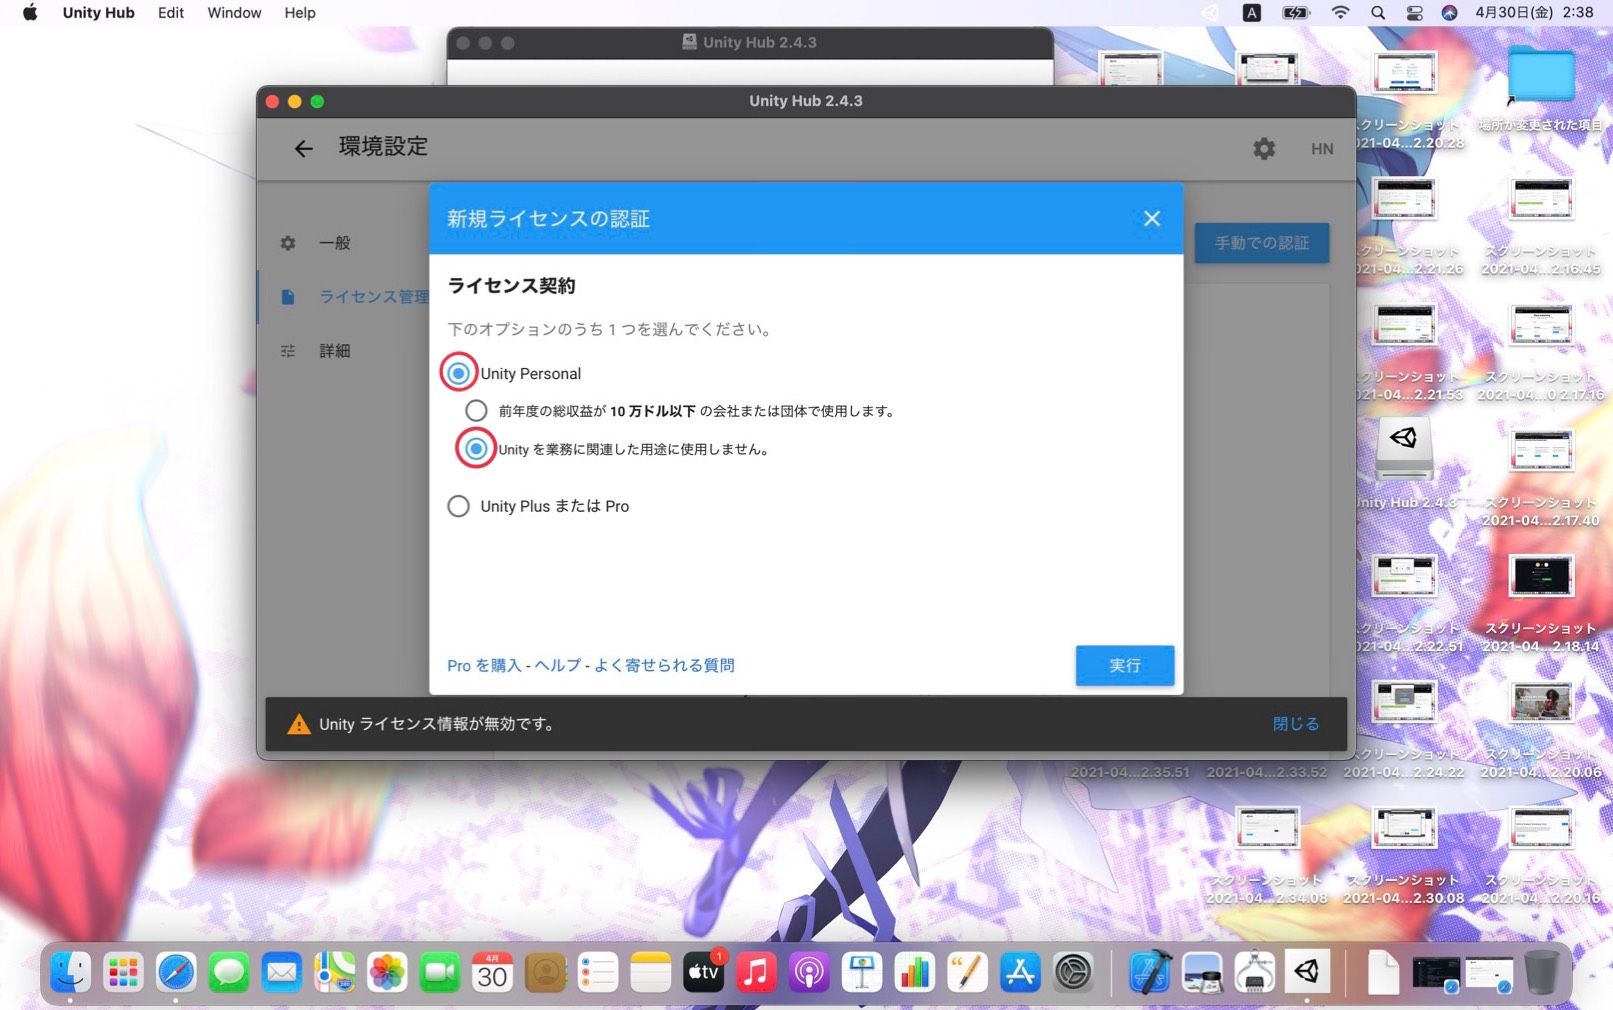The width and height of the screenshot is (1613, 1010).
Task: Open App Store in the Dock
Action: tap(1020, 972)
